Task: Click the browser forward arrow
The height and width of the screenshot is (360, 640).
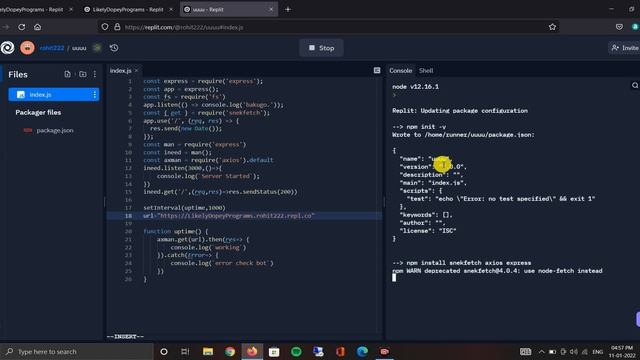Action: click(x=6, y=27)
